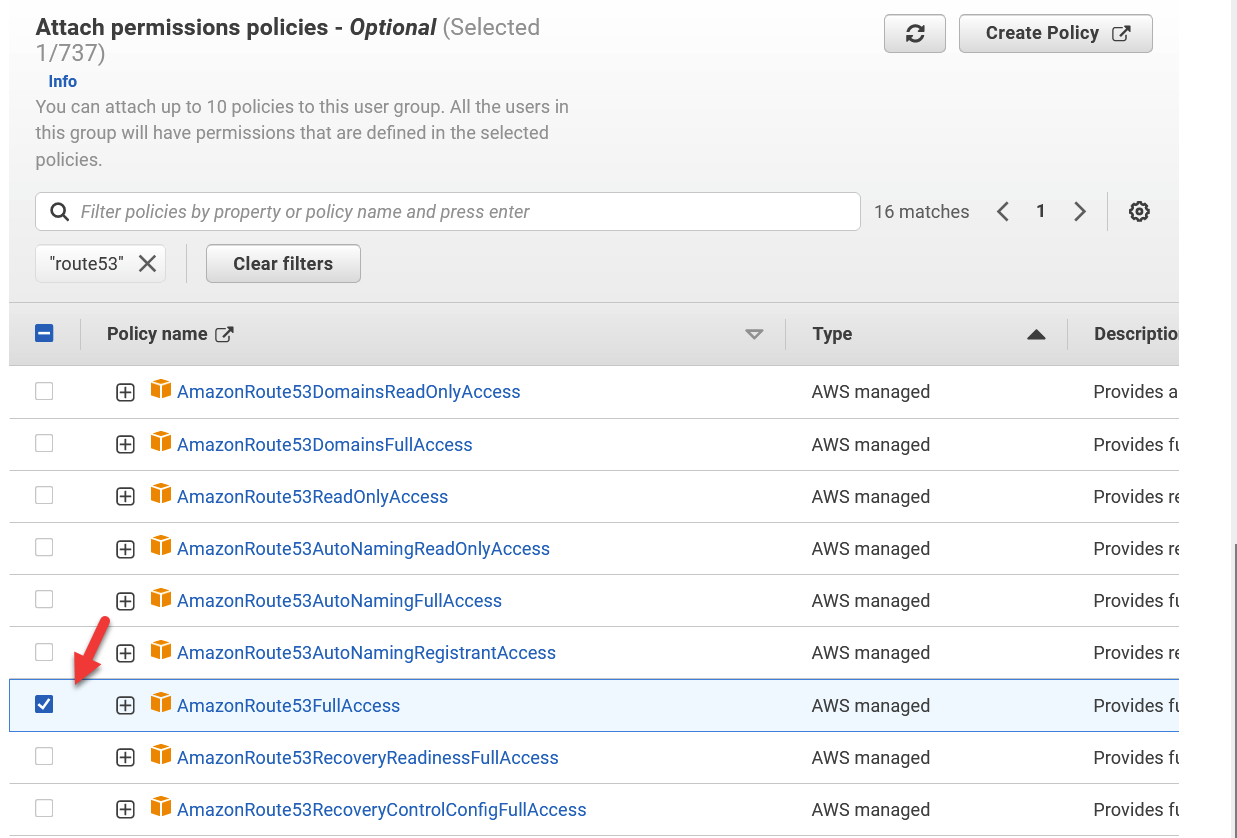Click the AmazonRoute53AutoNamingReadOnlyAccess policy box icon
The image size is (1237, 838).
pos(160,547)
